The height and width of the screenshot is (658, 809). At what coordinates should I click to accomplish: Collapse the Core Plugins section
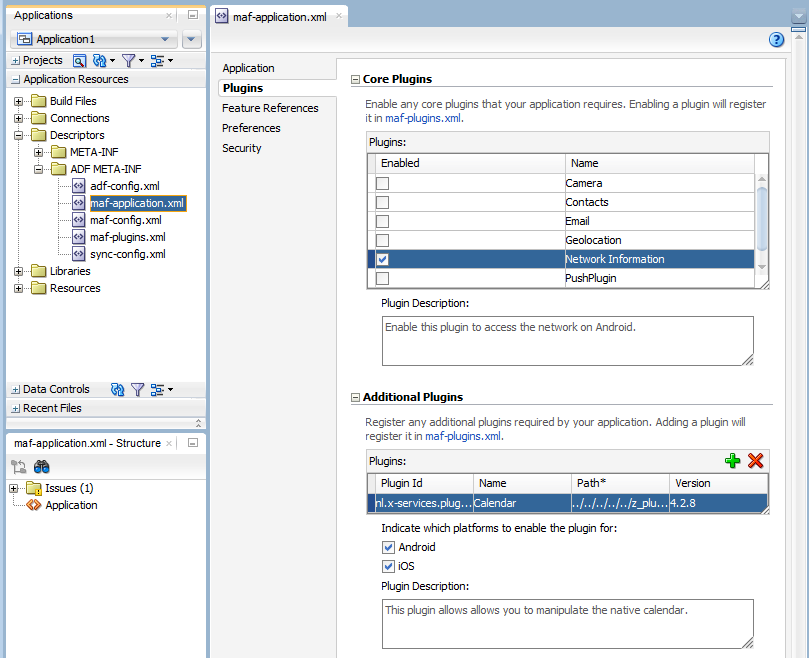[355, 79]
